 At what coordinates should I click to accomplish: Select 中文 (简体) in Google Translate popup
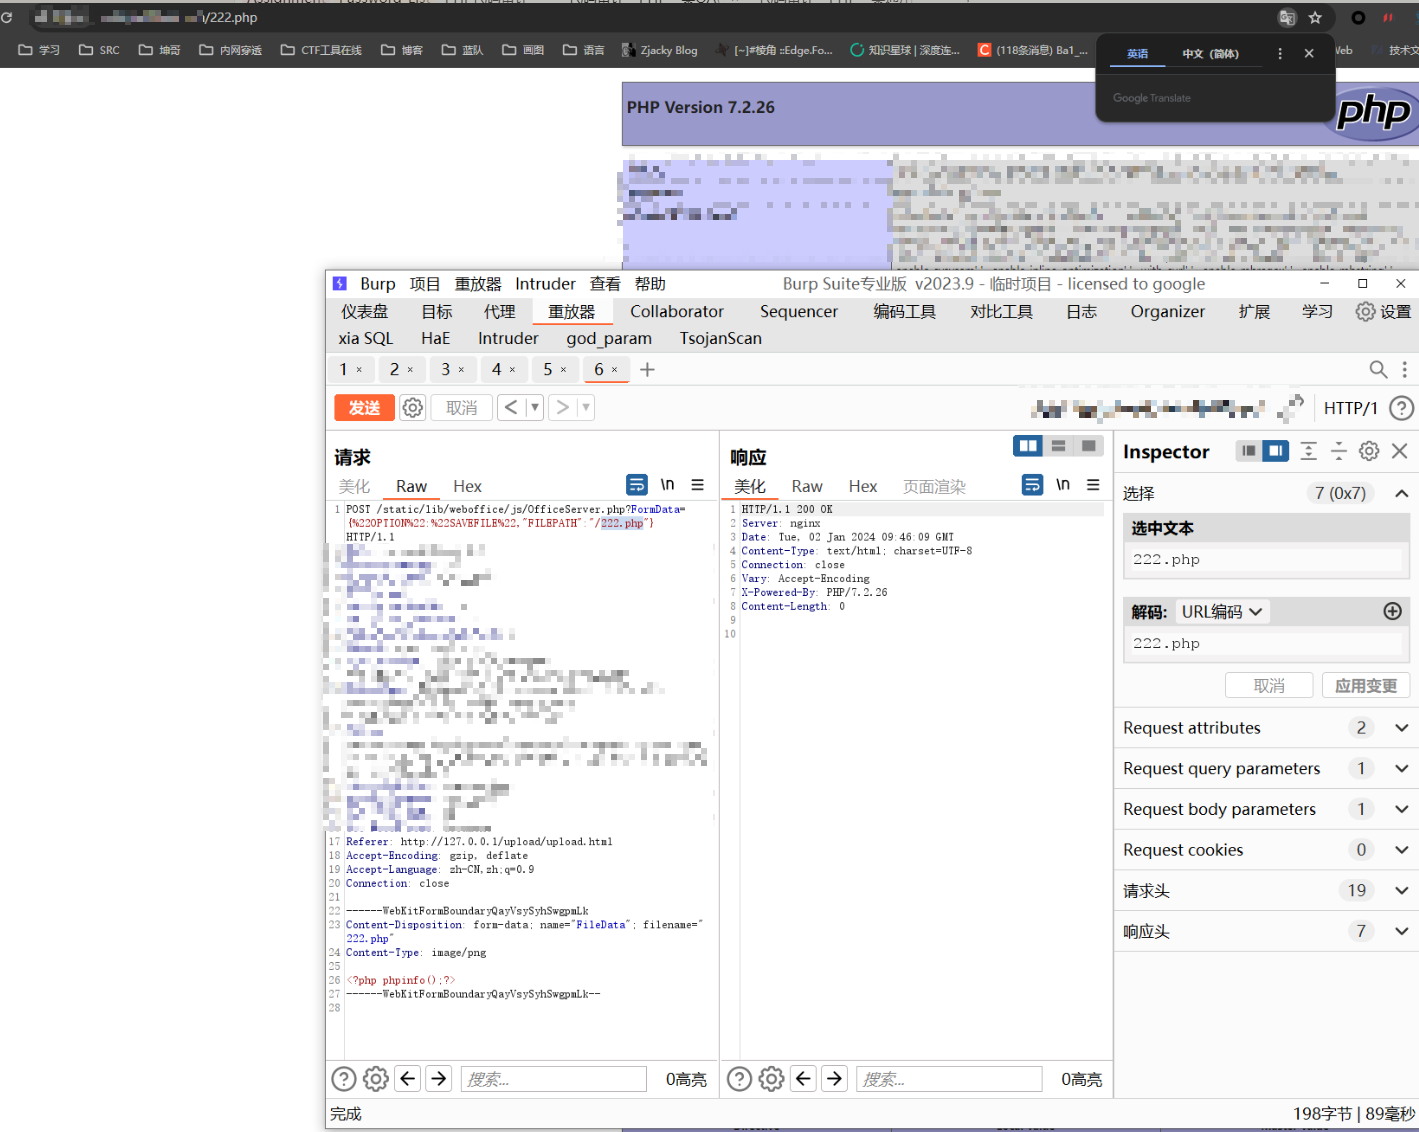tap(1210, 54)
